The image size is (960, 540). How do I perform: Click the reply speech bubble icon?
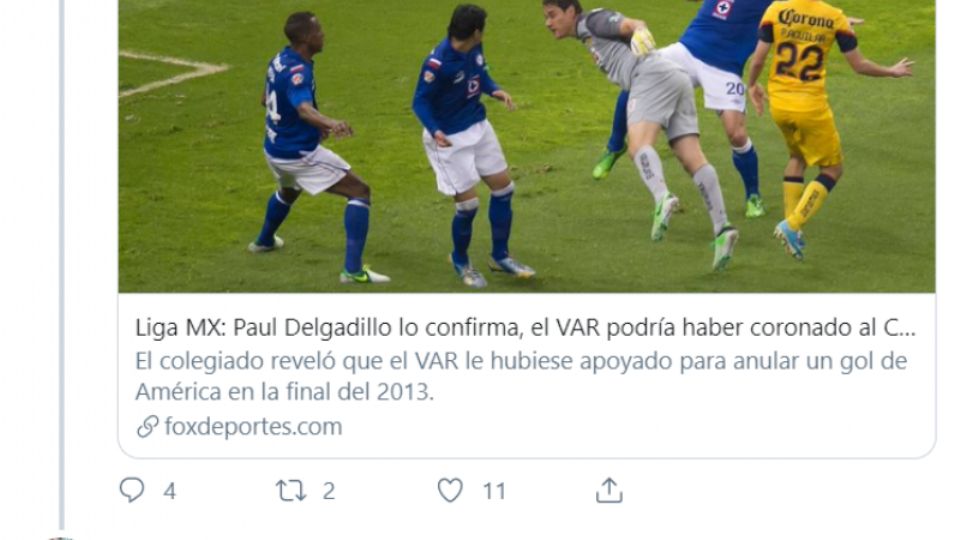(x=132, y=490)
